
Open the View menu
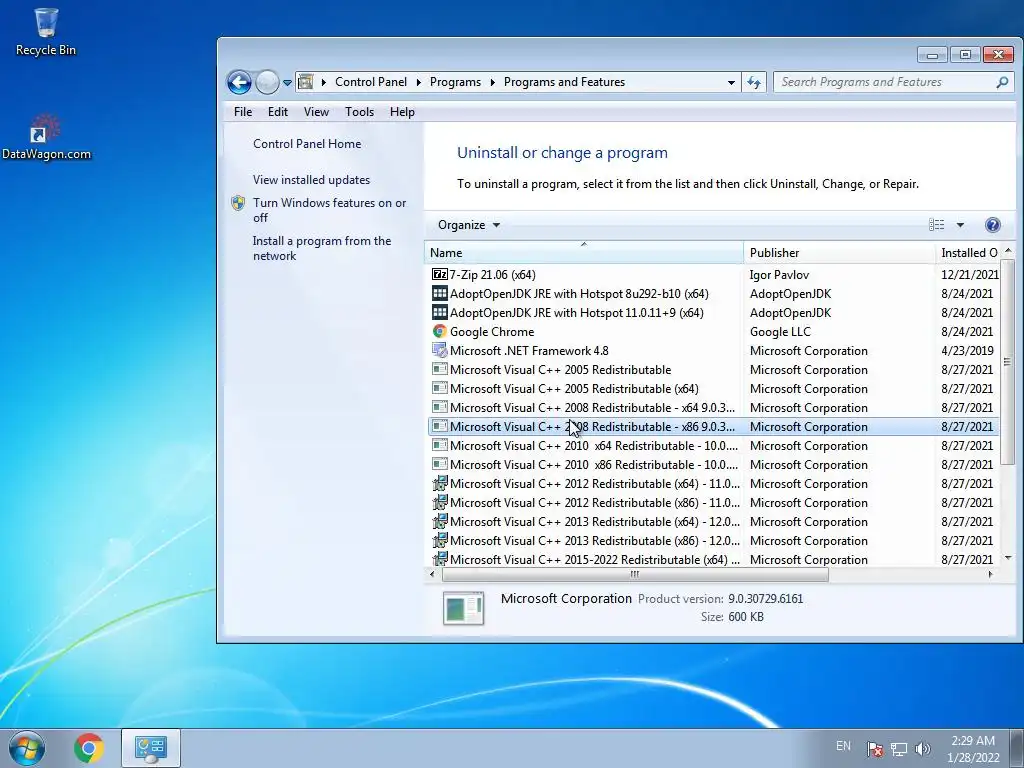(316, 112)
